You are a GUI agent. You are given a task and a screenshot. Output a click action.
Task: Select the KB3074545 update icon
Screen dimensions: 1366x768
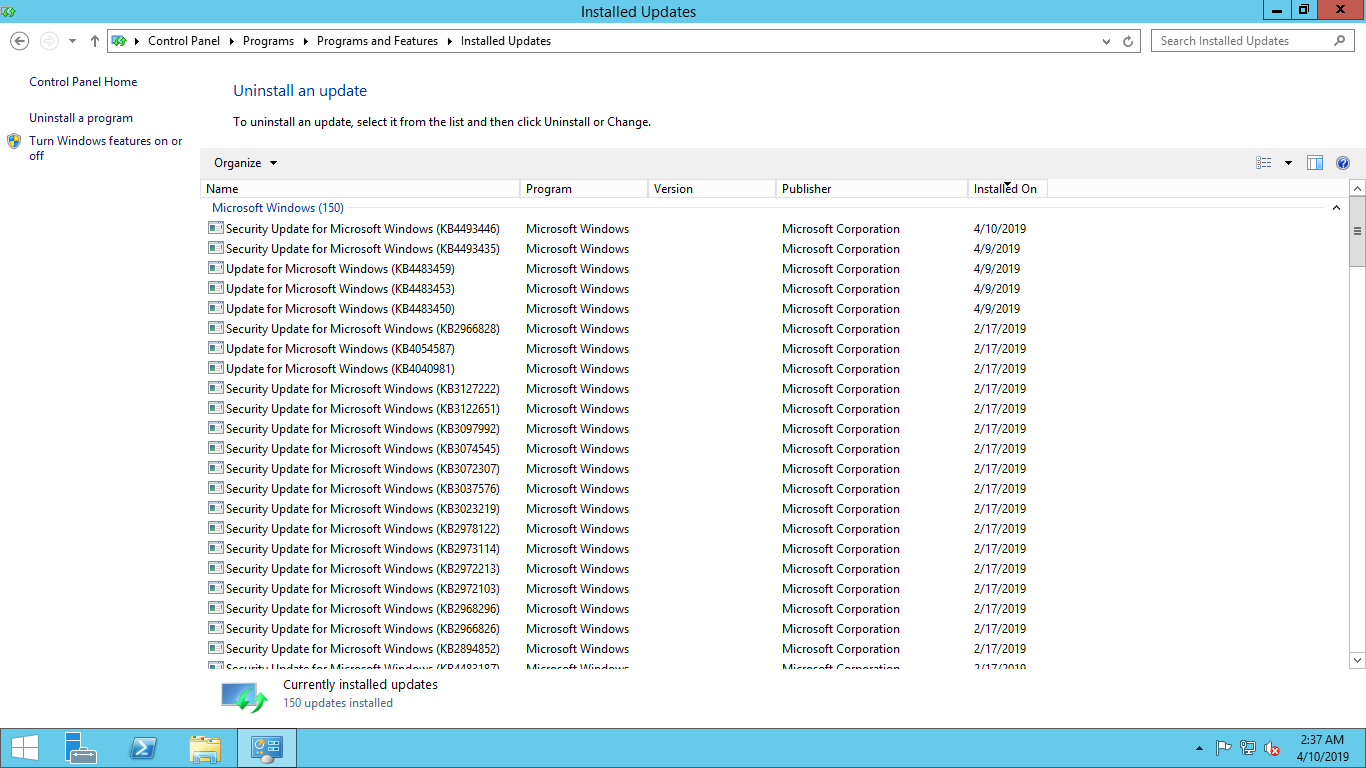click(x=215, y=448)
